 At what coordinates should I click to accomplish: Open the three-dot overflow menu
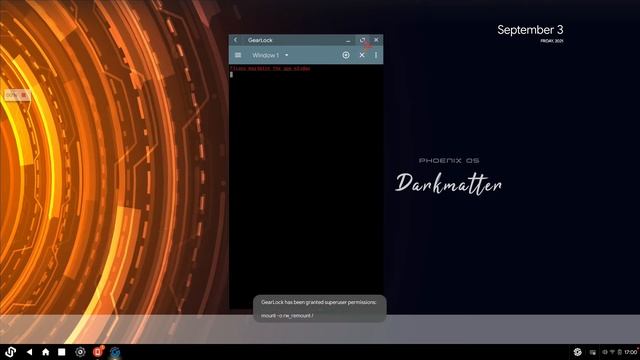click(x=376, y=55)
